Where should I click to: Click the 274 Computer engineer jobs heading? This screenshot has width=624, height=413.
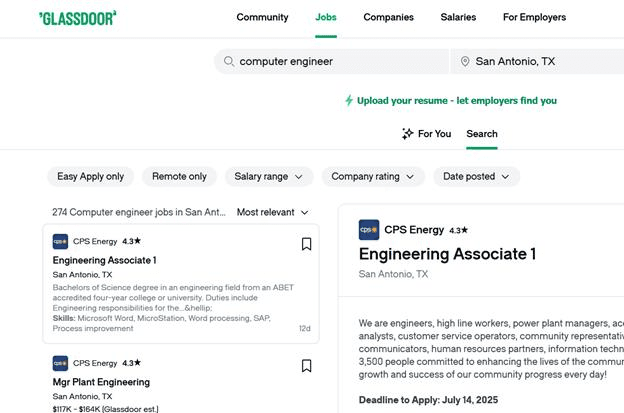click(138, 212)
